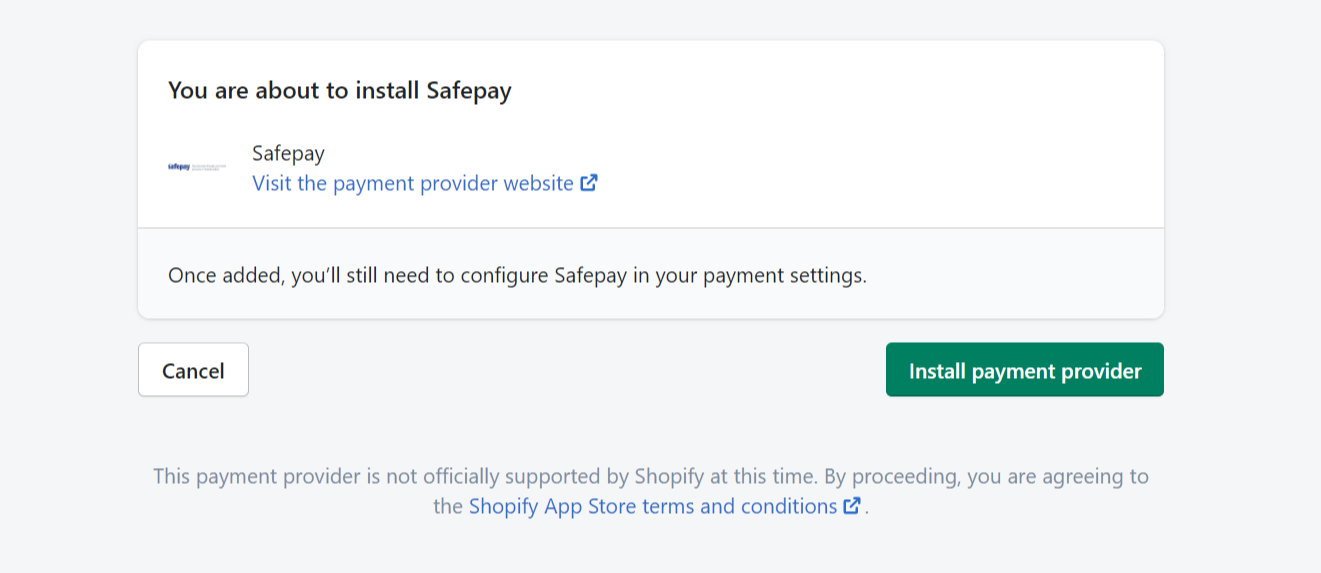Click the Install payment provider button

click(x=1025, y=370)
